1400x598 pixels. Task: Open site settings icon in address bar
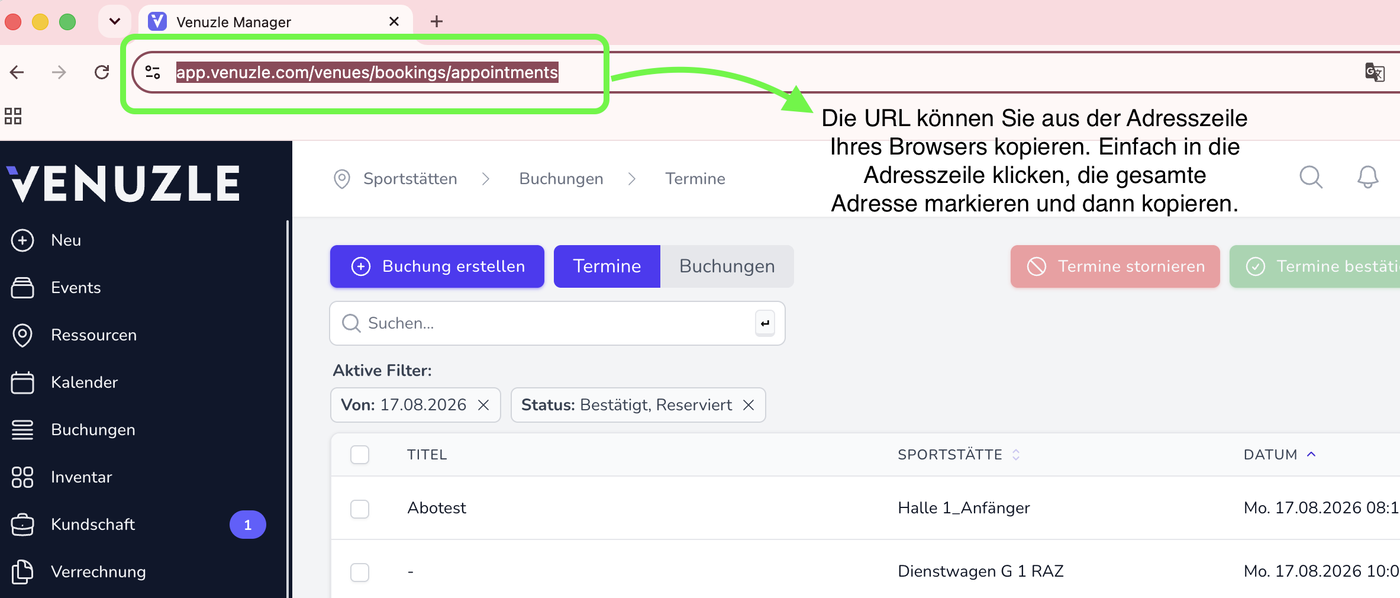pos(153,72)
